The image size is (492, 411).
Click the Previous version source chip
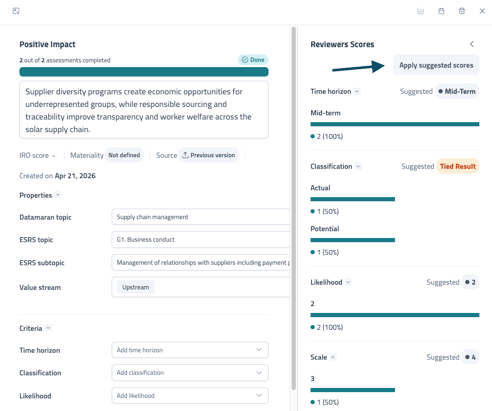[x=209, y=155]
